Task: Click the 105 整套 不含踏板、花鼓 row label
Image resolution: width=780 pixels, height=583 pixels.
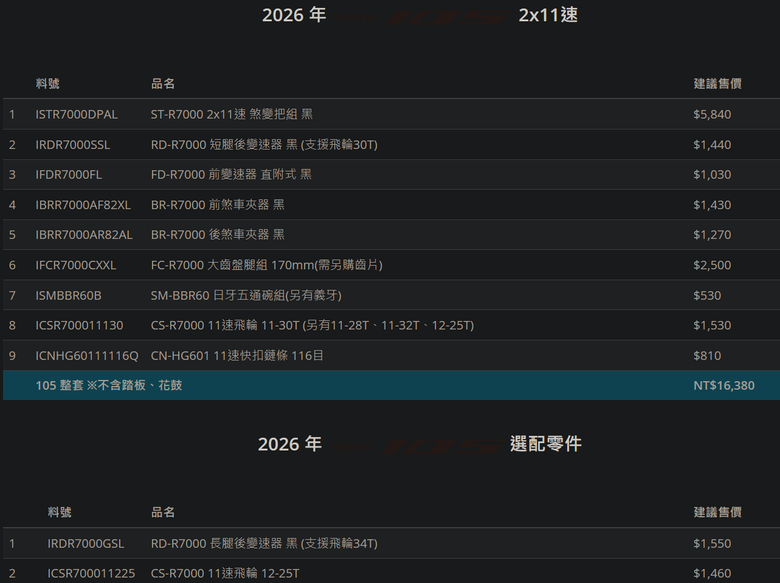Action: tap(109, 386)
